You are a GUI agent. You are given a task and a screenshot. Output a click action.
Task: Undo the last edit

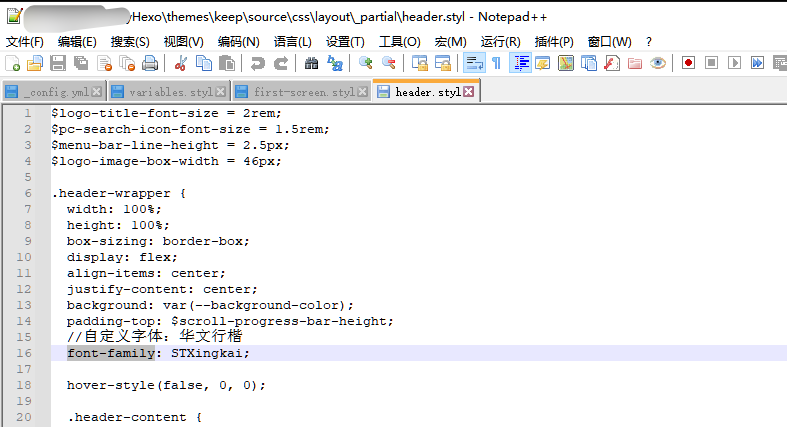pos(257,63)
